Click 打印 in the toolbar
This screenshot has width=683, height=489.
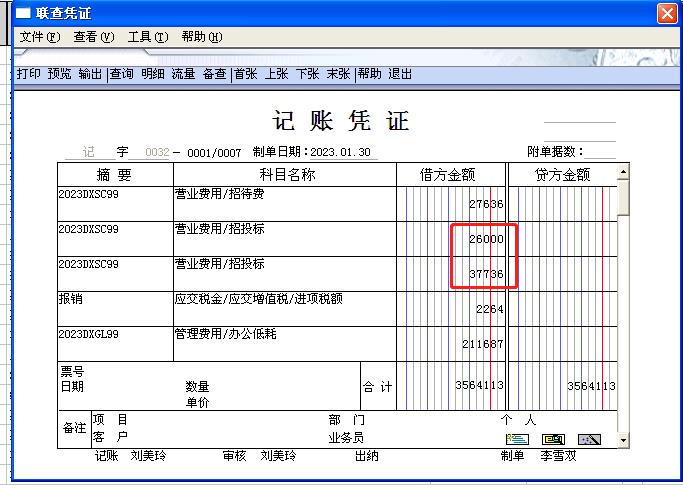[29, 74]
